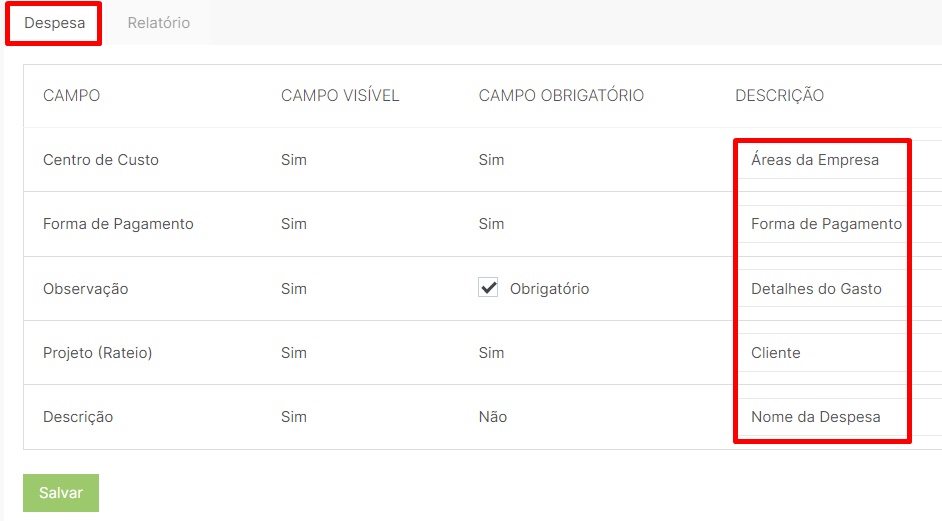
Task: Click the Não value in Descrição row
Action: tap(493, 417)
